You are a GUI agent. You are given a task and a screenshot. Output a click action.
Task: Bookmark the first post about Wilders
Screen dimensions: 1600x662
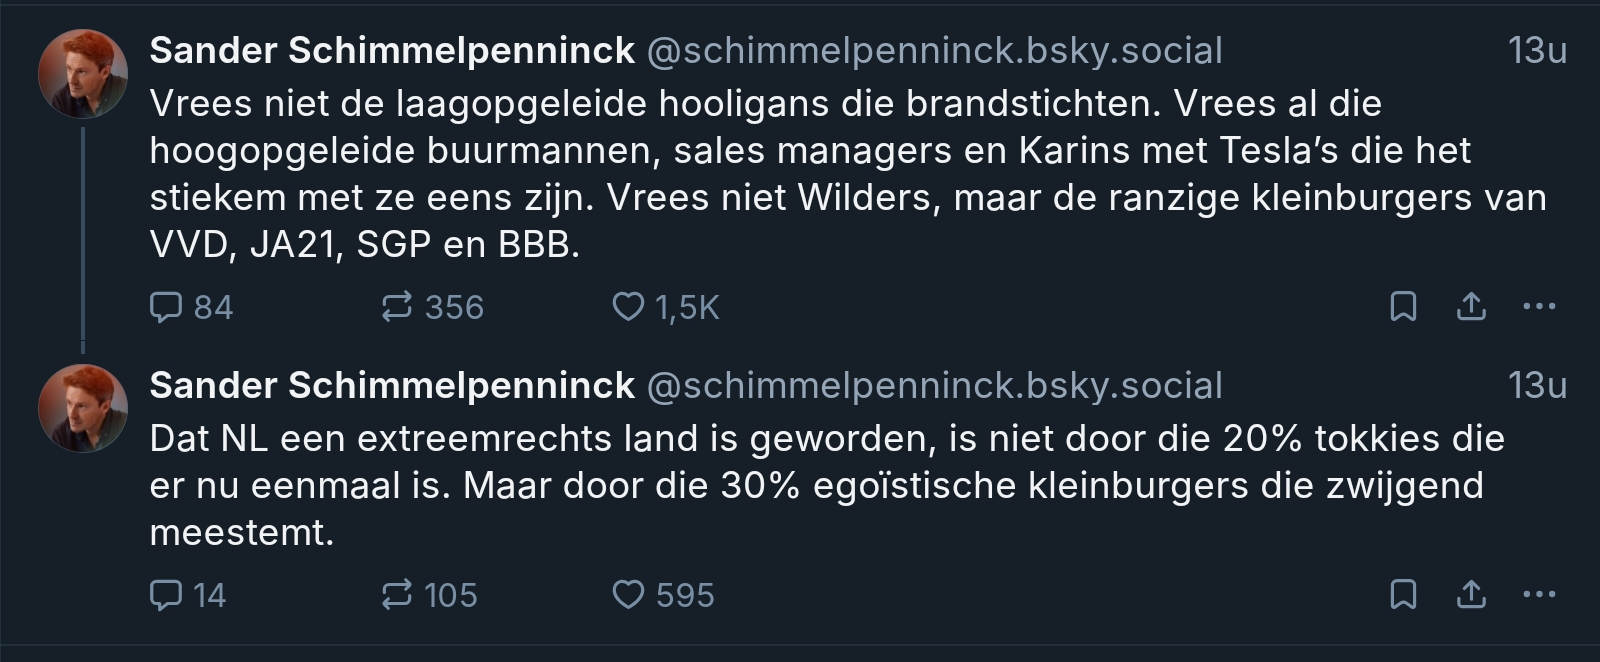(x=1404, y=306)
